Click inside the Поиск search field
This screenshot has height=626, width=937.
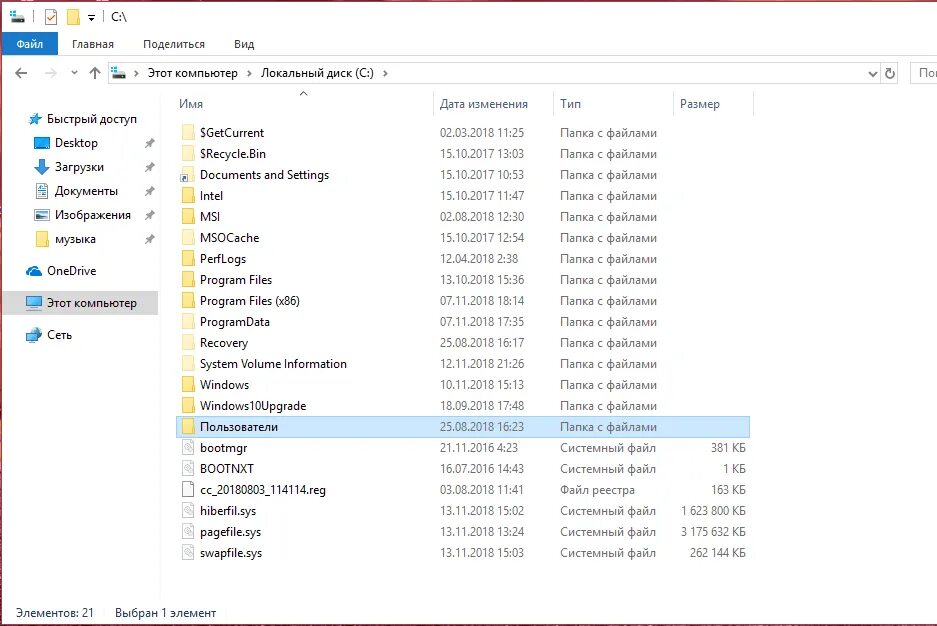[x=926, y=73]
